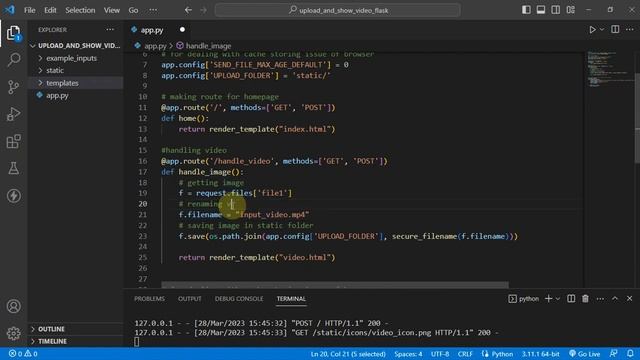
Task: Open the Manage gear icon
Action: [13, 333]
